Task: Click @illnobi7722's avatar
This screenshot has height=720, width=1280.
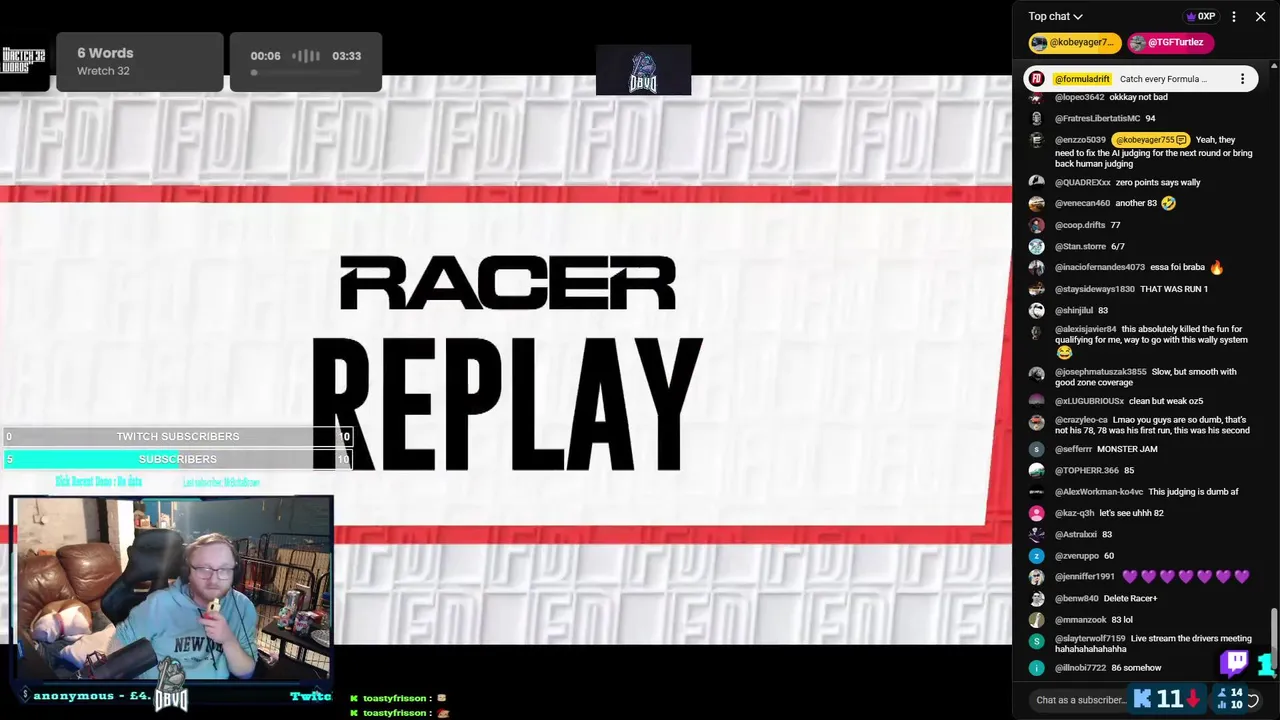Action: 1037,668
